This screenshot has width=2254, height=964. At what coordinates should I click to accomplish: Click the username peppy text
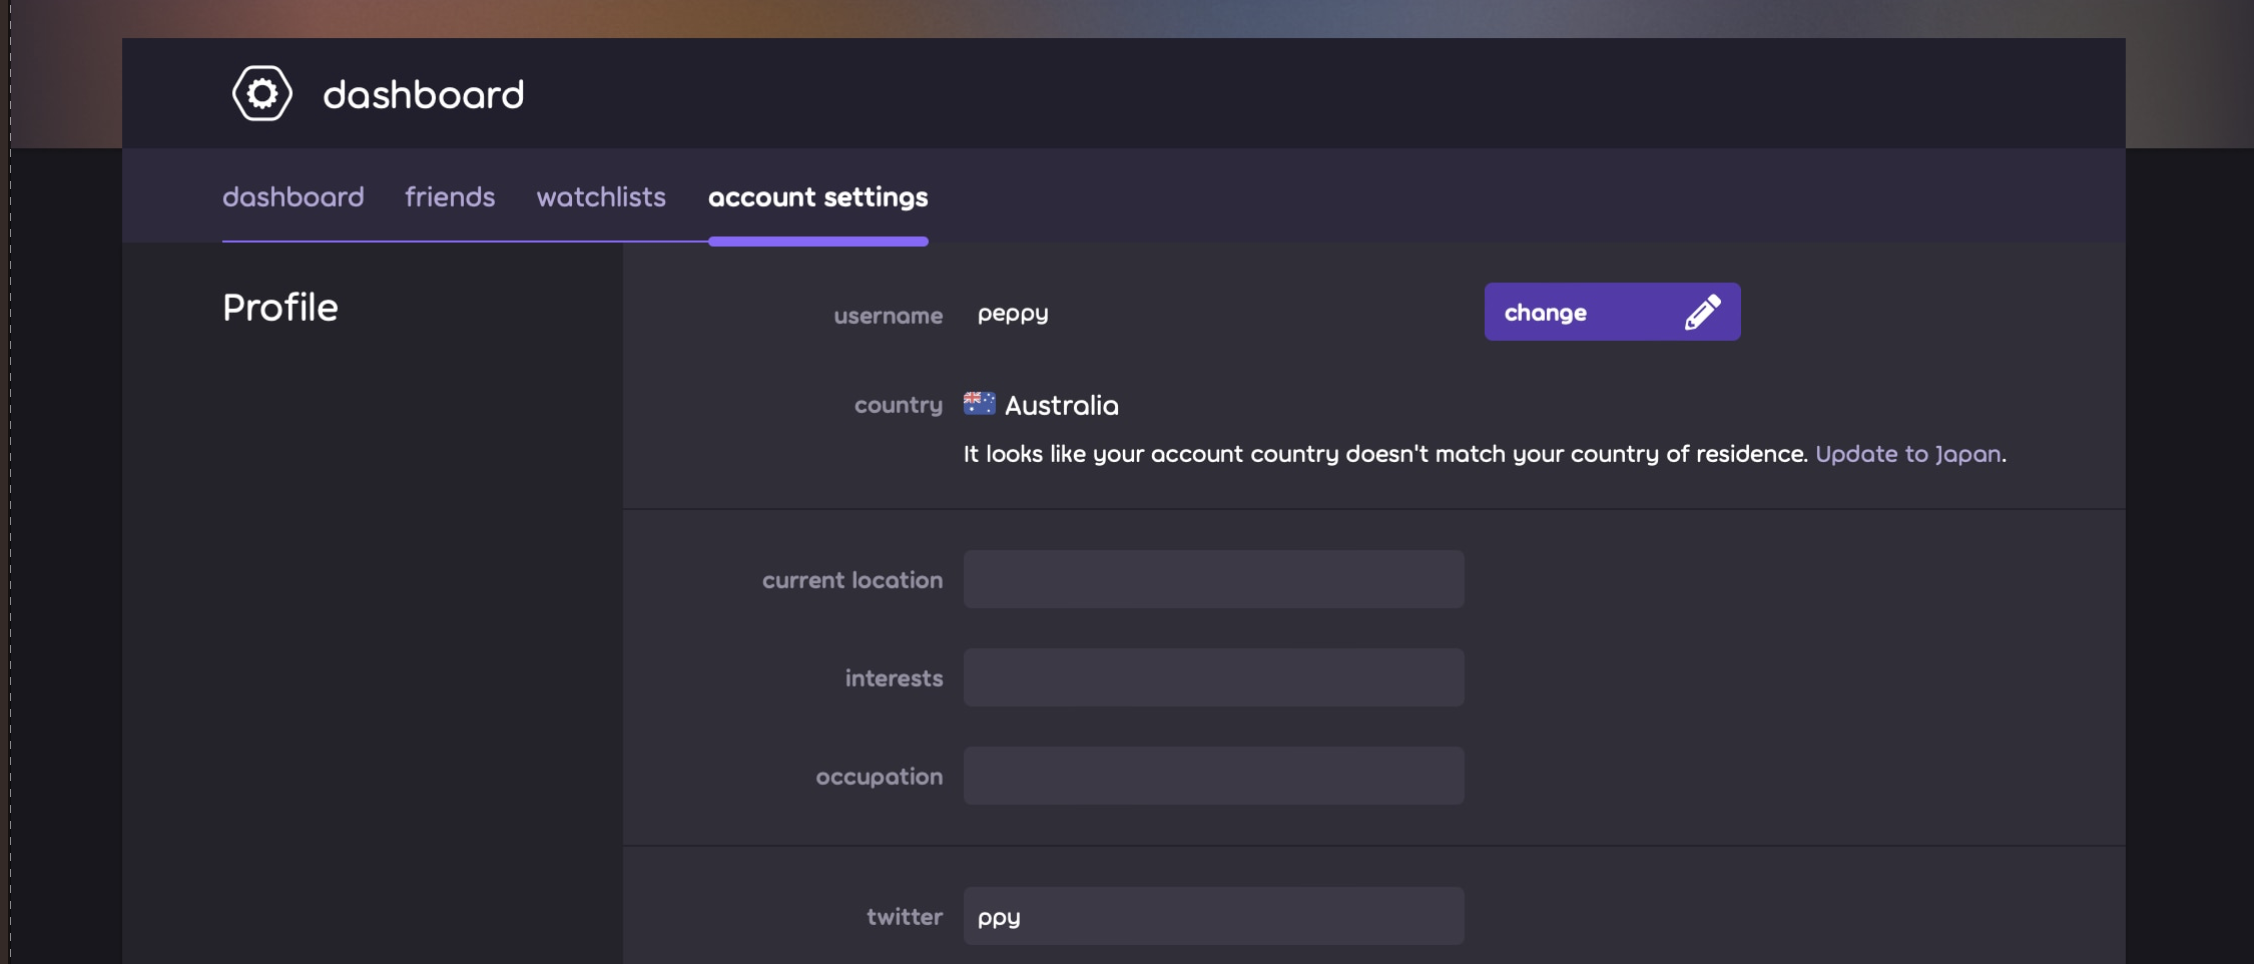[x=1012, y=314]
